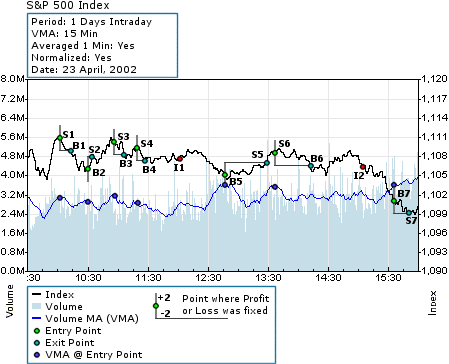The width and height of the screenshot is (449, 364).
Task: Click 'Volume MA (VMA)' legend label
Action: [92, 319]
